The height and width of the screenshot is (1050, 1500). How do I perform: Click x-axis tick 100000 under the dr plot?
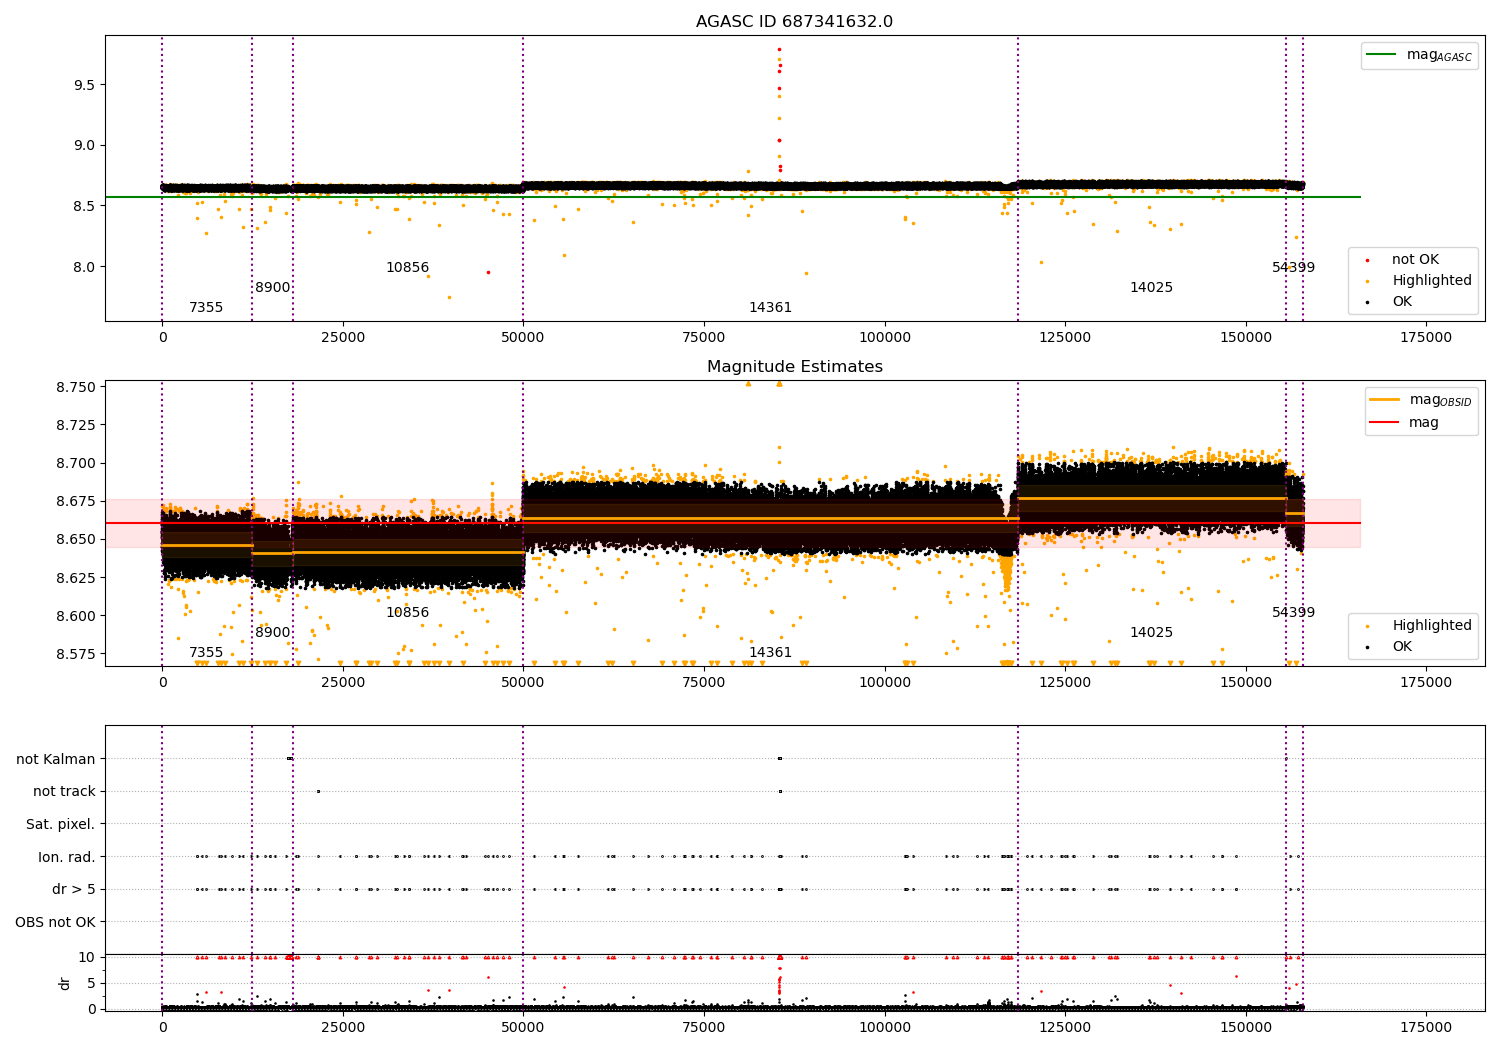coord(884,1027)
